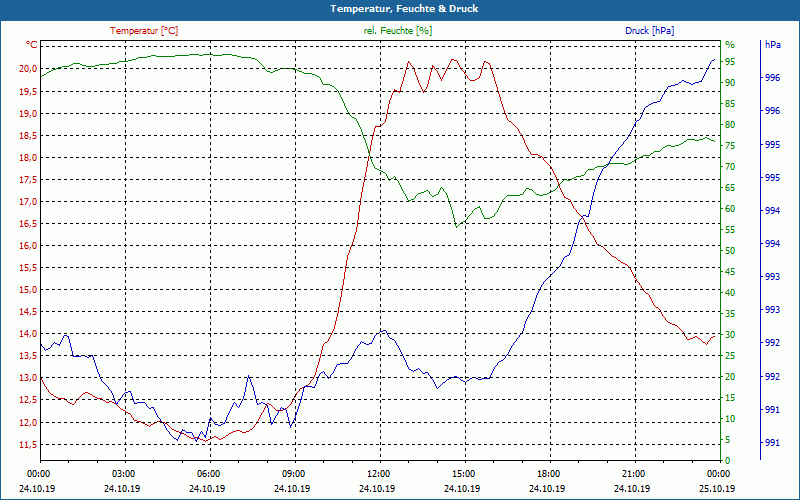The width and height of the screenshot is (800, 500).
Task: Click the blue 'hPa' axis unit label
Action: pos(772,45)
